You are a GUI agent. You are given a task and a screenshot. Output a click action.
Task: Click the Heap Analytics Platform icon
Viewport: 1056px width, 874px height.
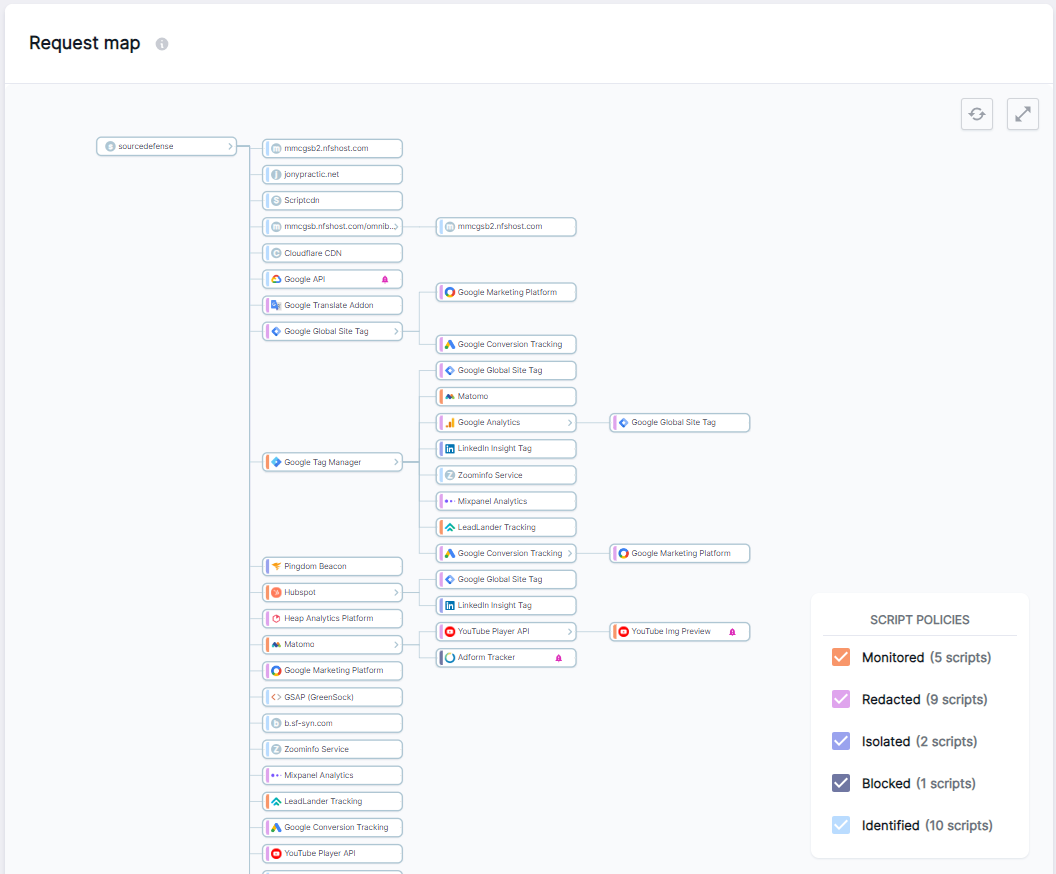coord(276,619)
